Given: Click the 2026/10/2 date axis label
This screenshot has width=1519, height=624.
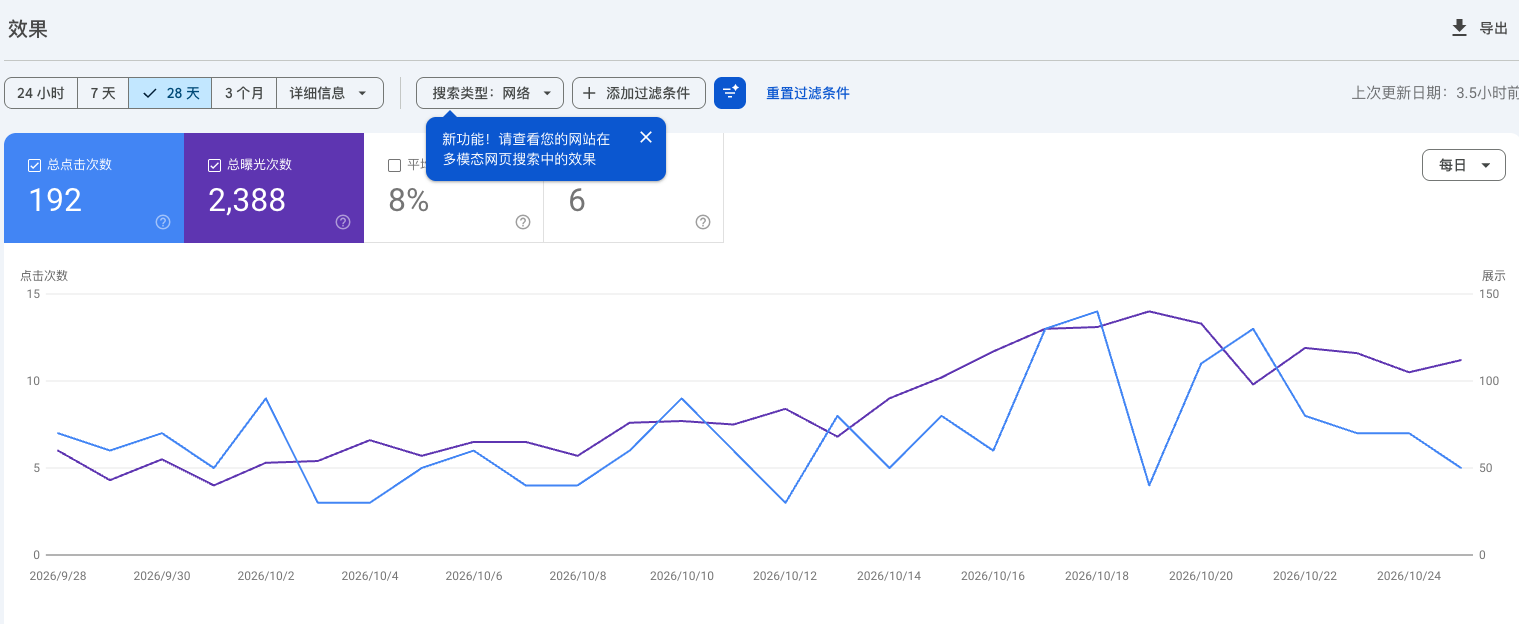Looking at the screenshot, I should coord(266,576).
